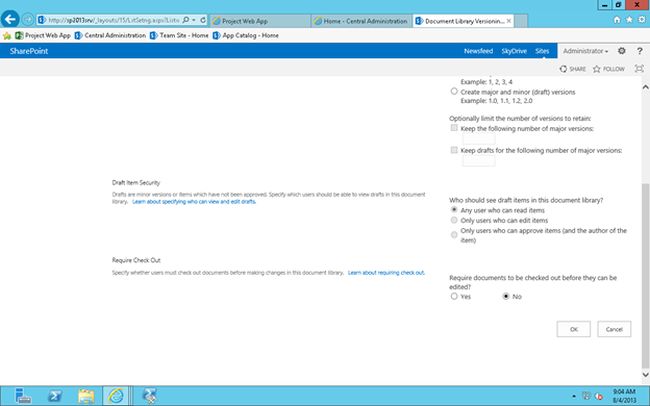
Task: Click the add-to-favorites bar star icon
Action: point(7,36)
